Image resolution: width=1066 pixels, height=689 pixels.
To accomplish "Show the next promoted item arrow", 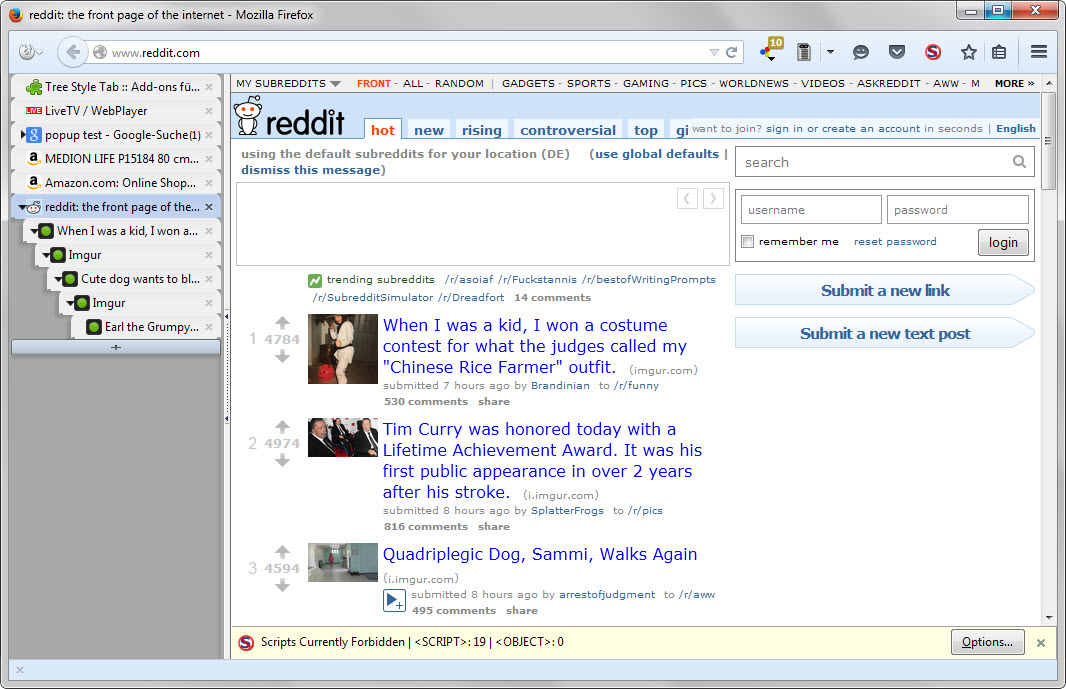I will point(713,199).
